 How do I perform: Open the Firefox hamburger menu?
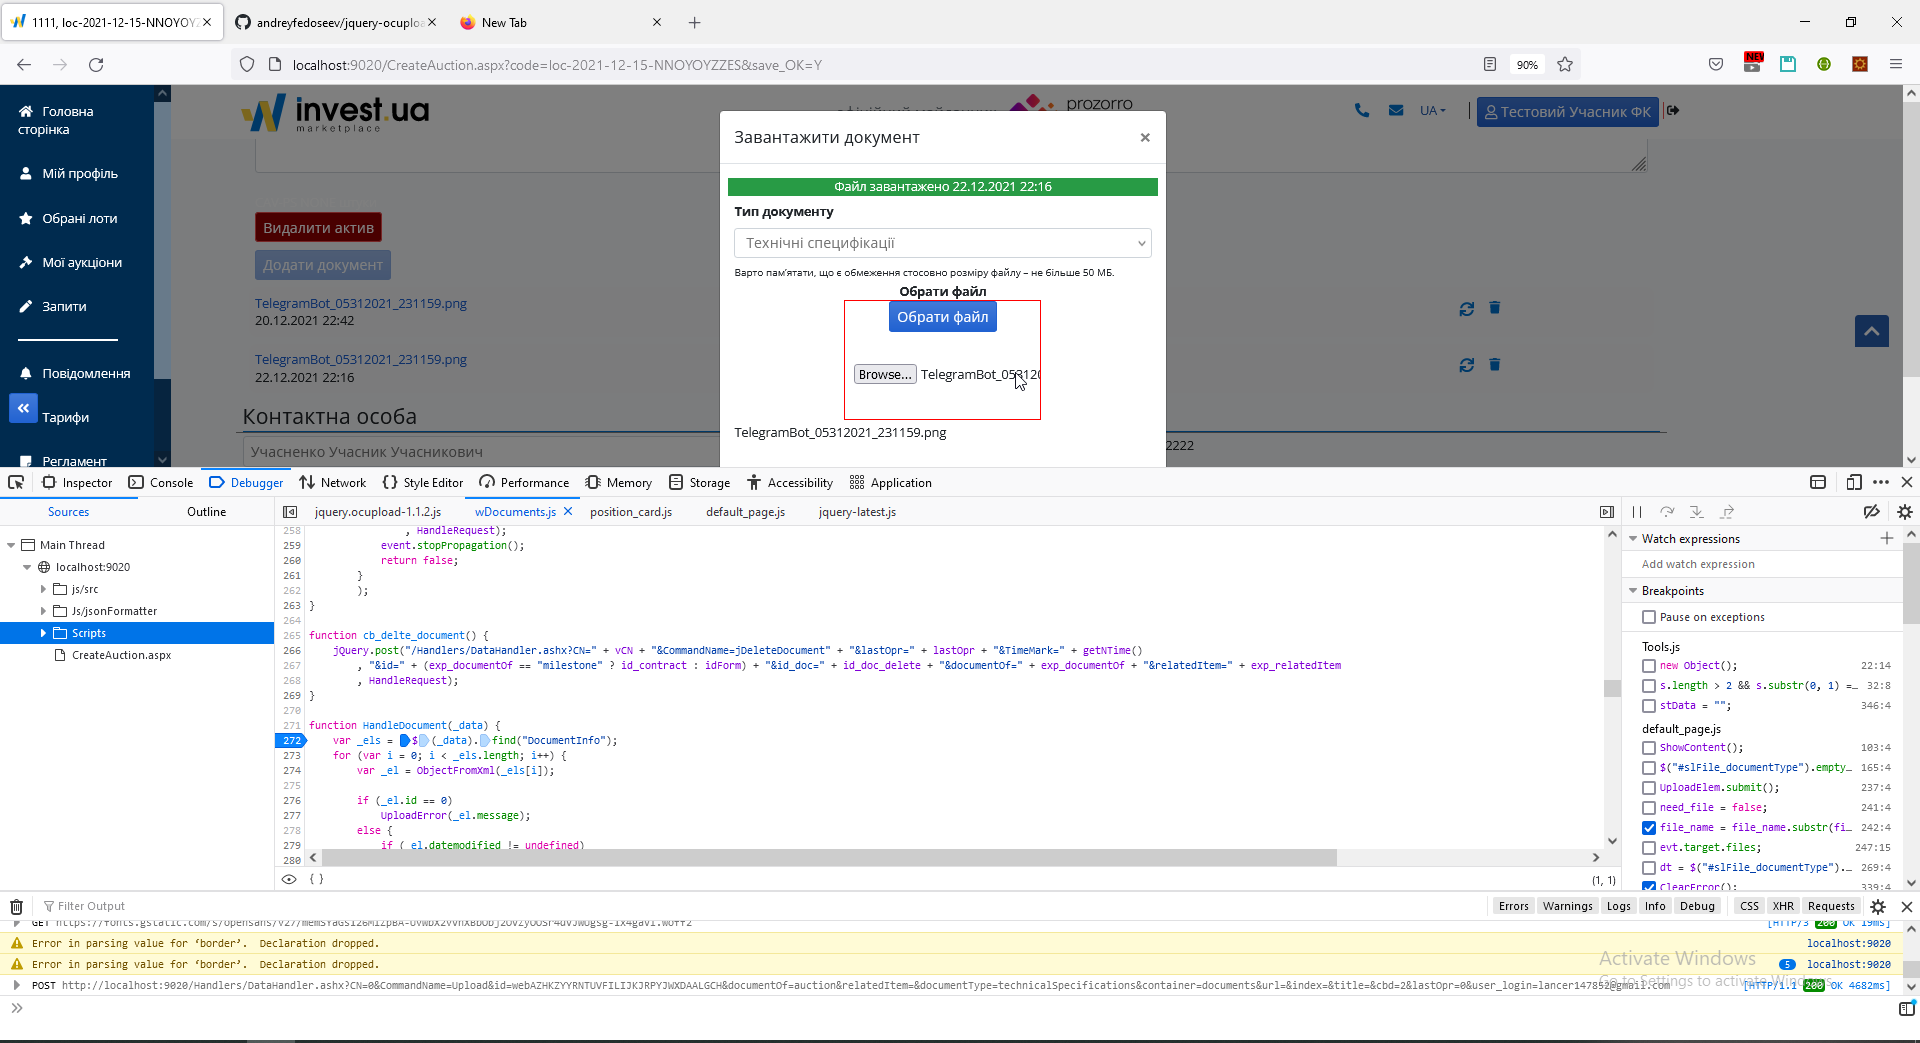[1896, 65]
